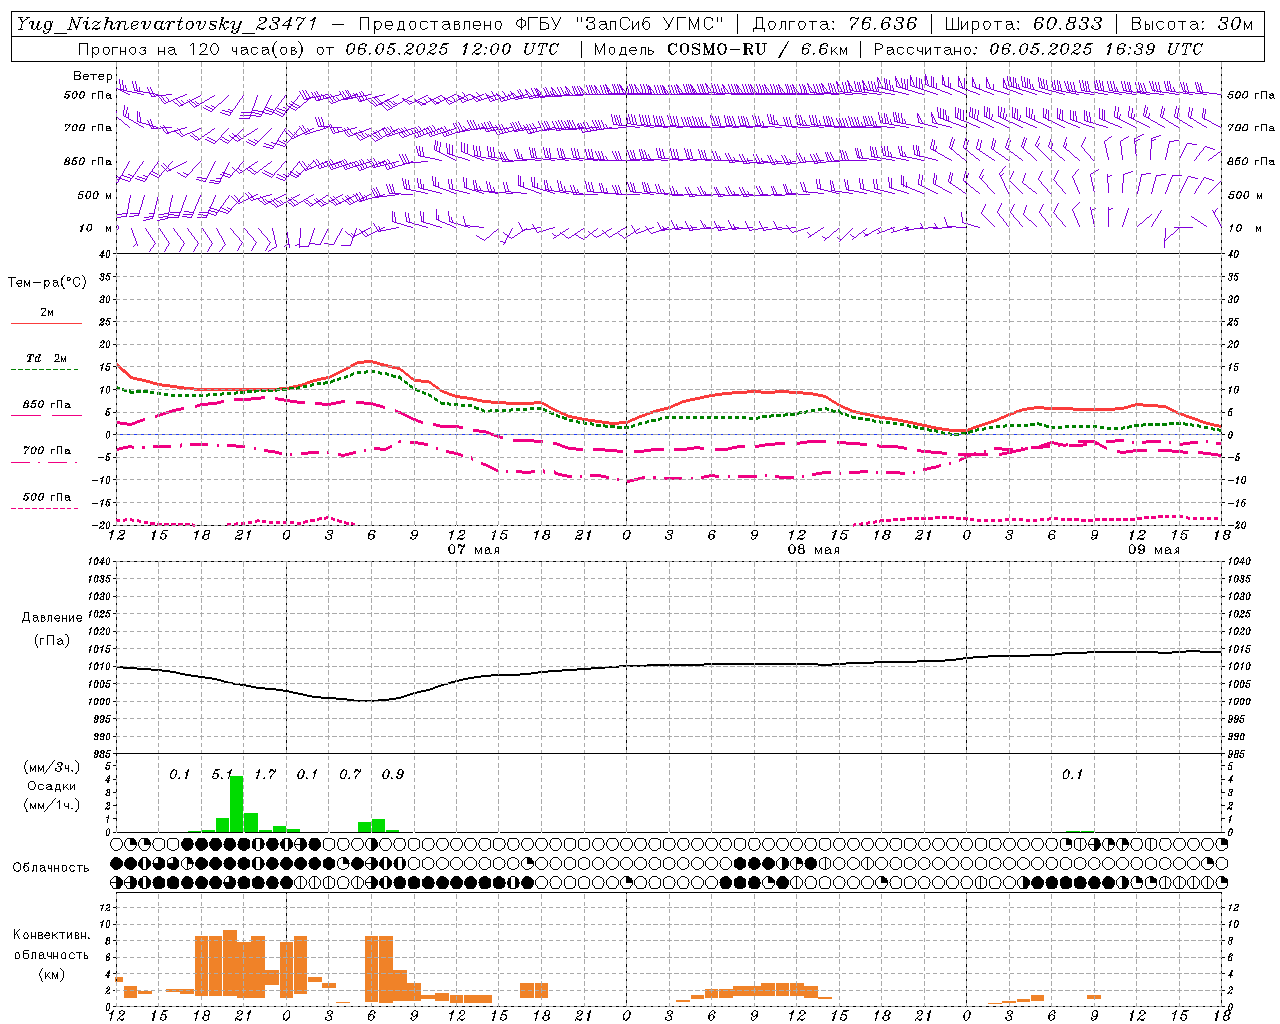Click the 700 гПа temperature legend entry
This screenshot has height=1024, width=1280.
(x=47, y=451)
